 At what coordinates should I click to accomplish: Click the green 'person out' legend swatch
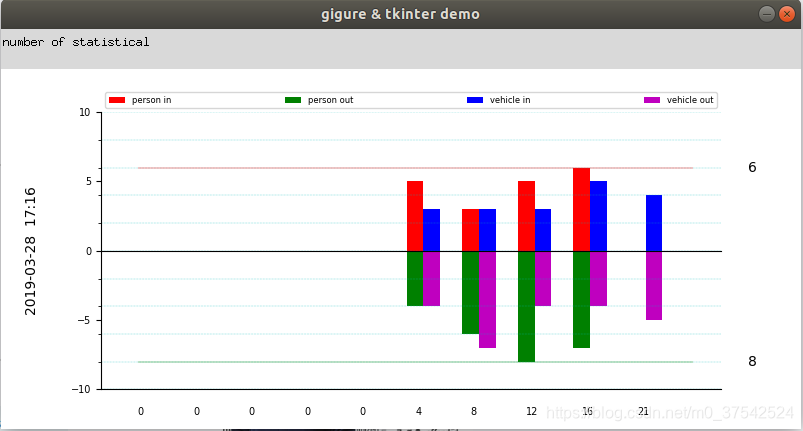point(293,100)
